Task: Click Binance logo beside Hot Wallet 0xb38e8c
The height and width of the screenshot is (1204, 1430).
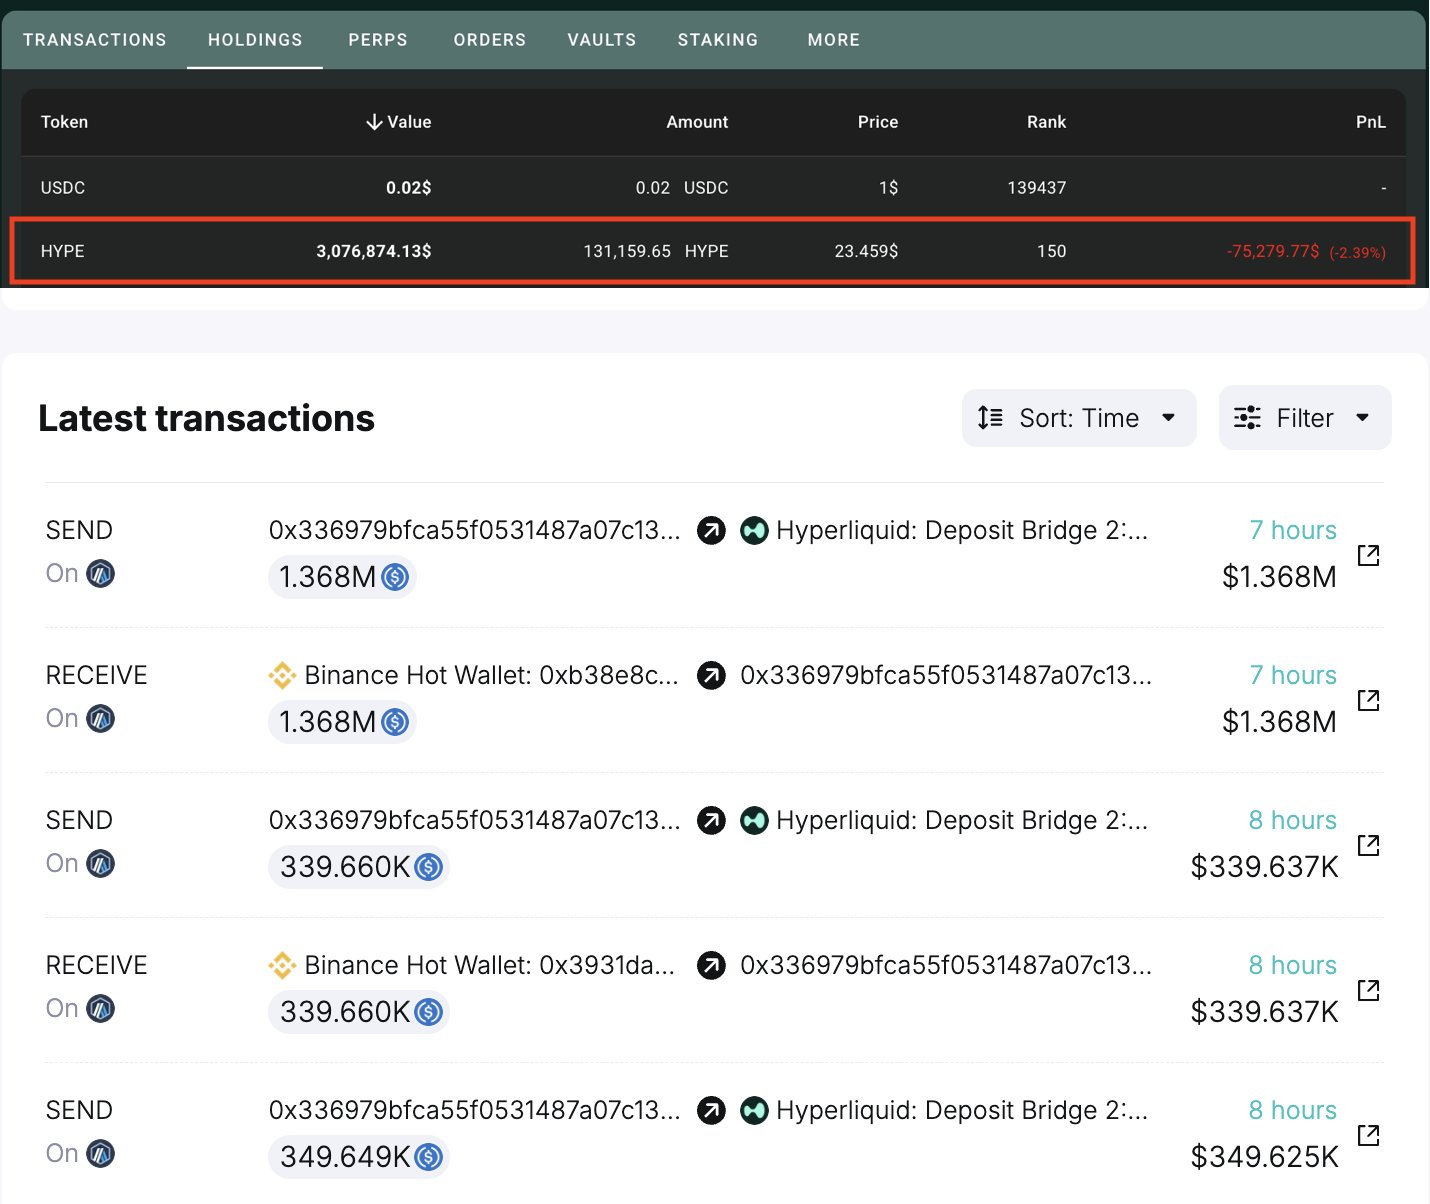Action: 282,676
